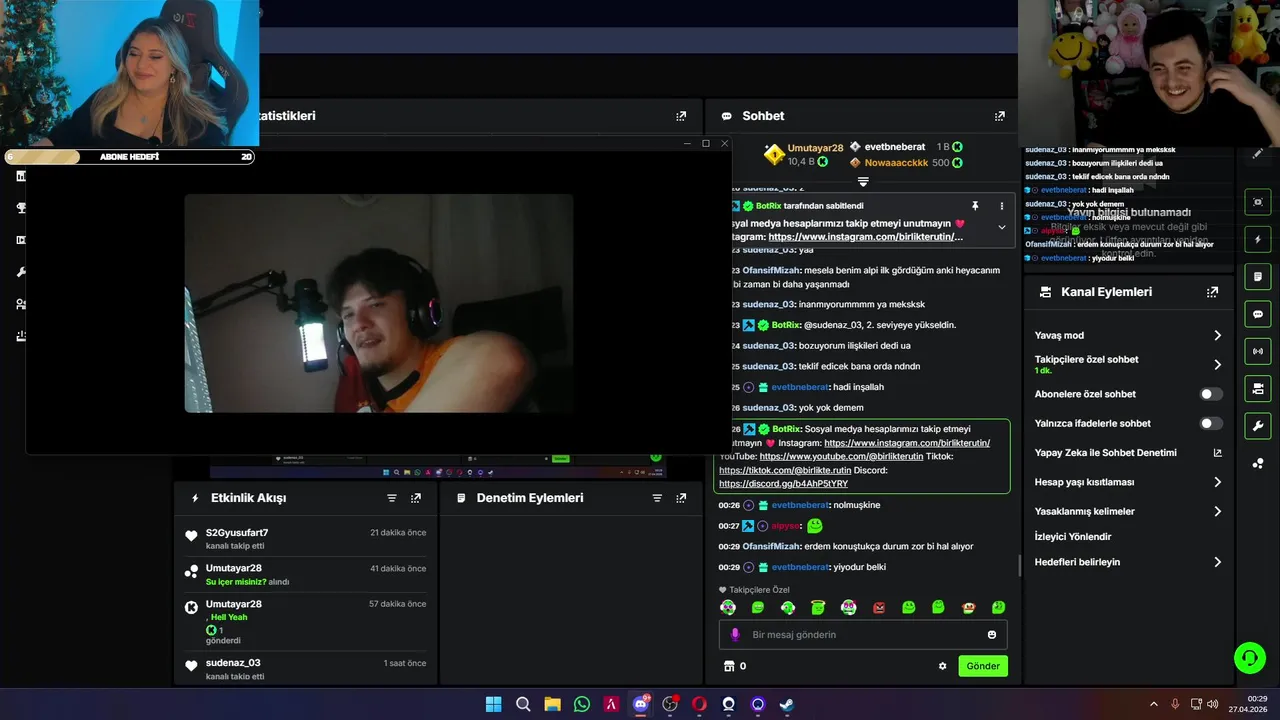
Task: Click the shop icon below chat input
Action: click(729, 666)
